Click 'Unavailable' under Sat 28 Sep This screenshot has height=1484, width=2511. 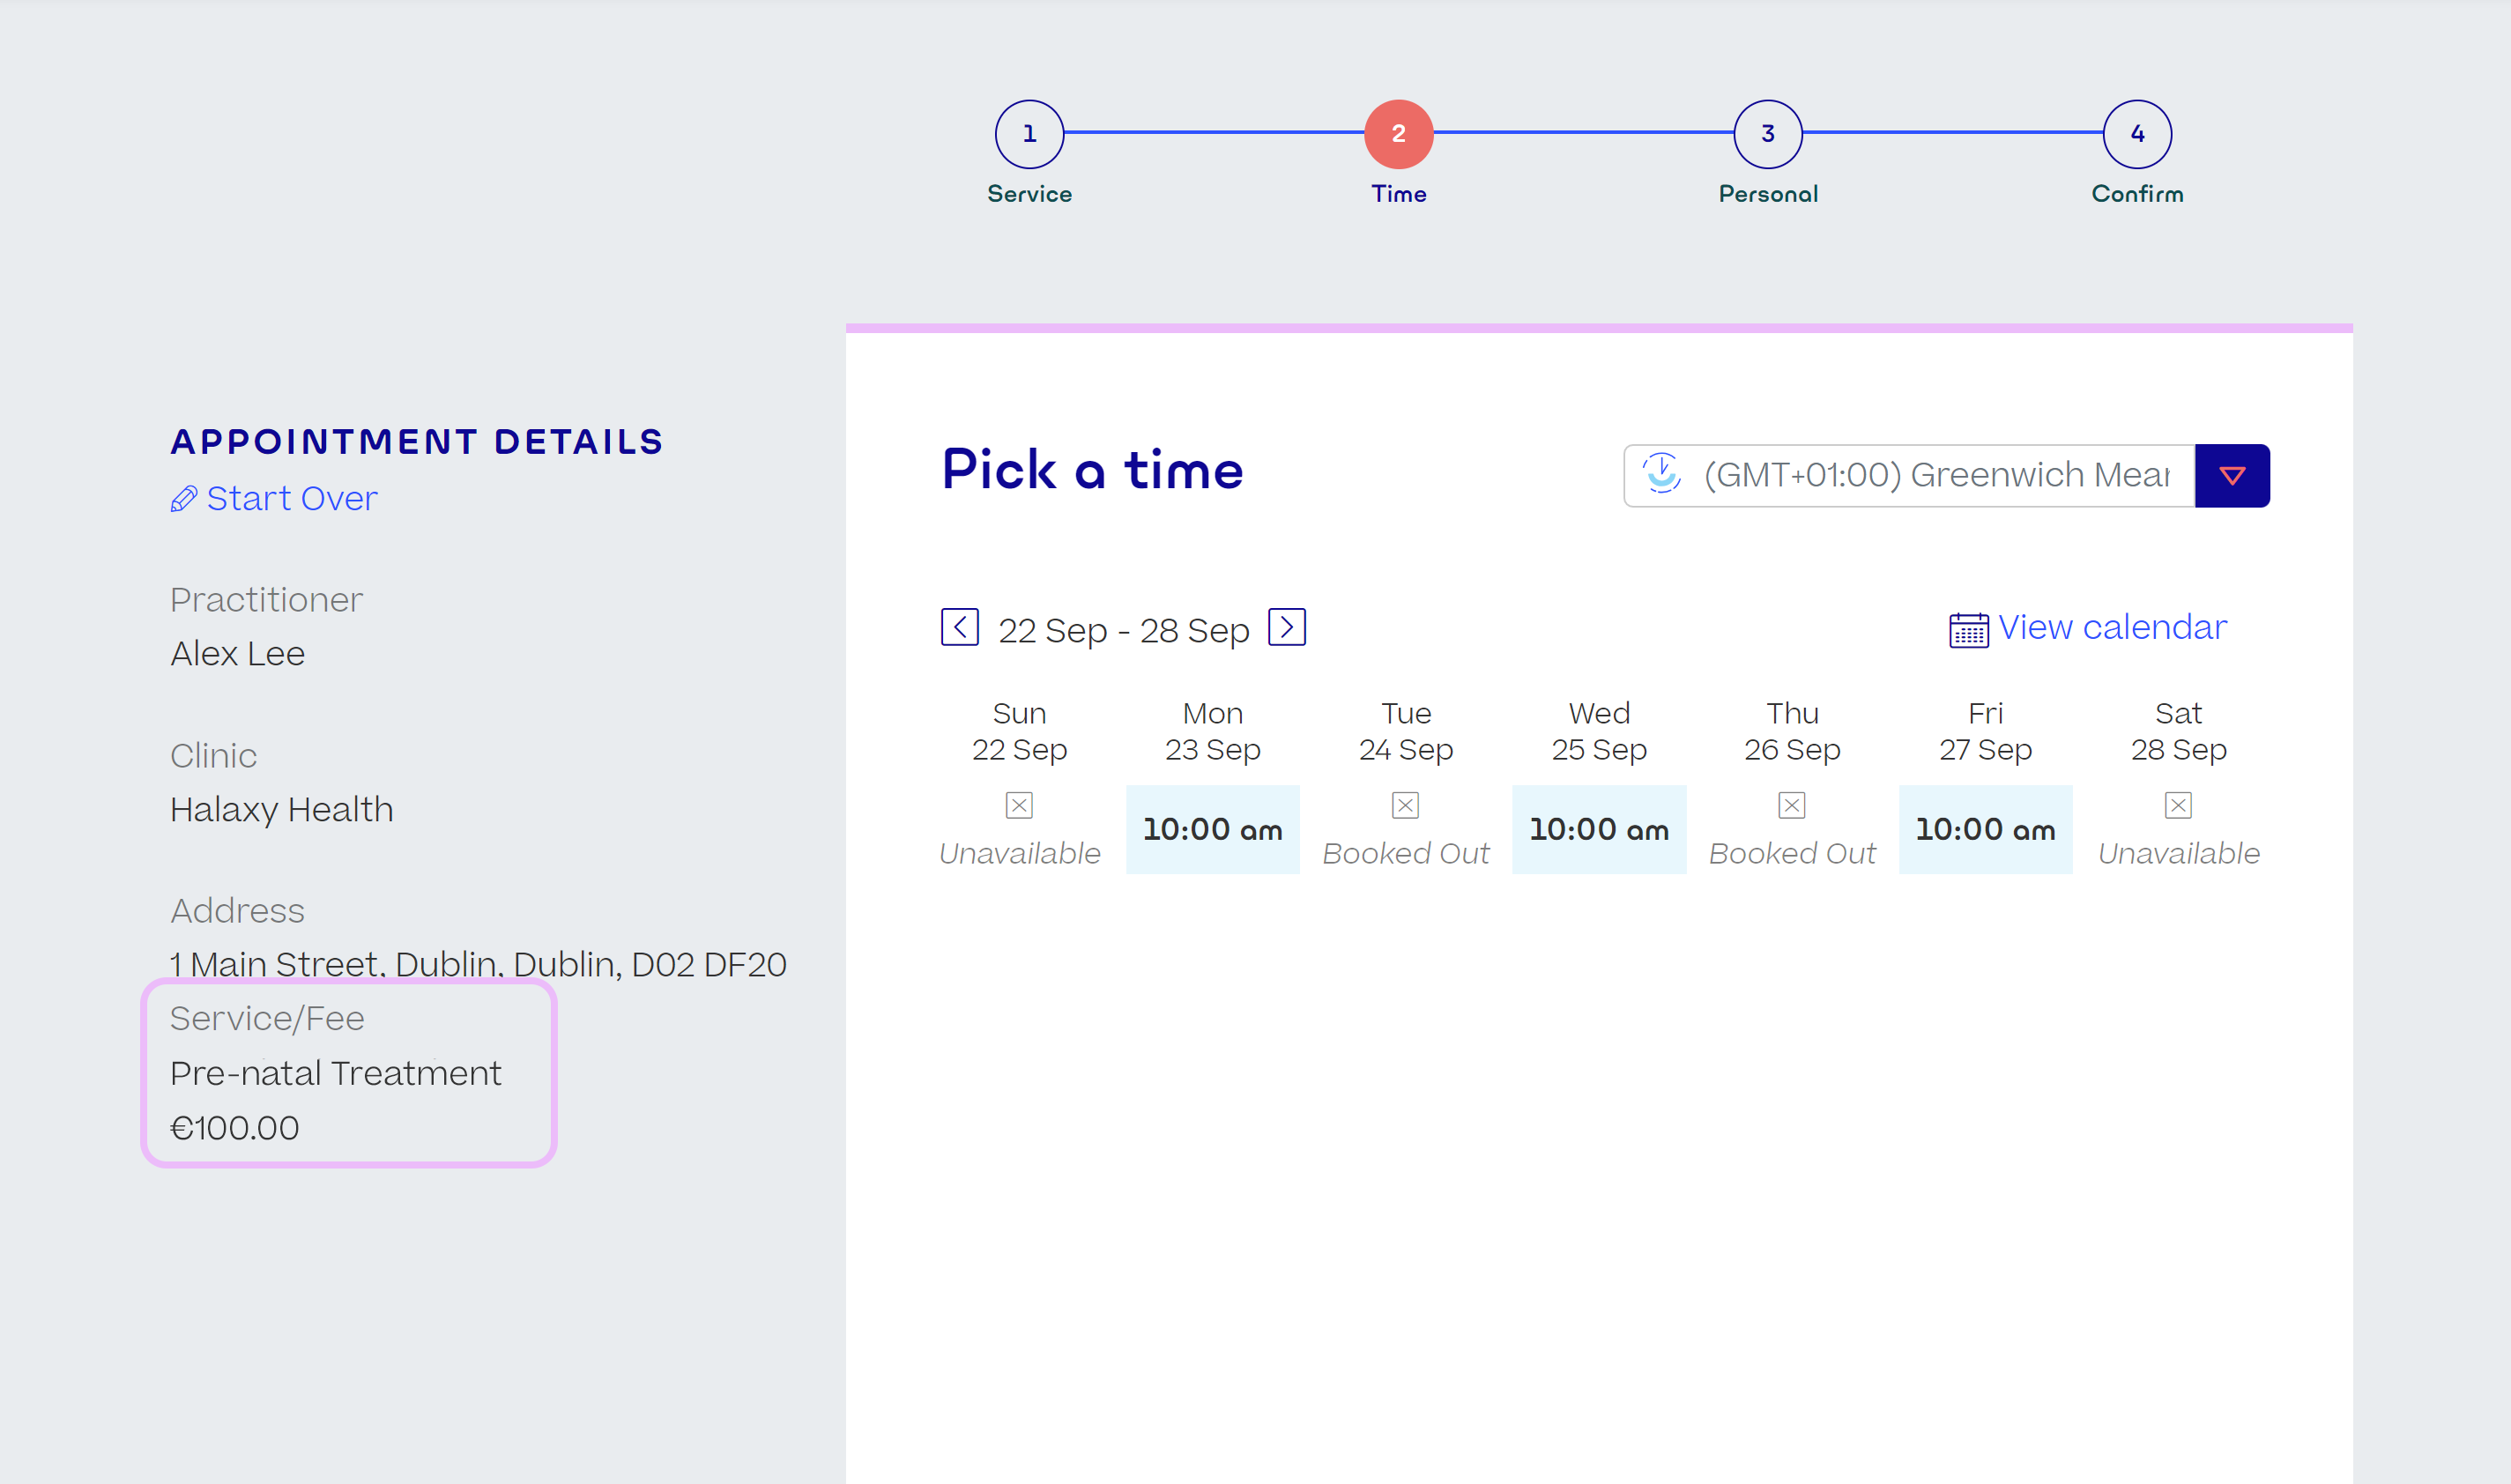[2178, 853]
